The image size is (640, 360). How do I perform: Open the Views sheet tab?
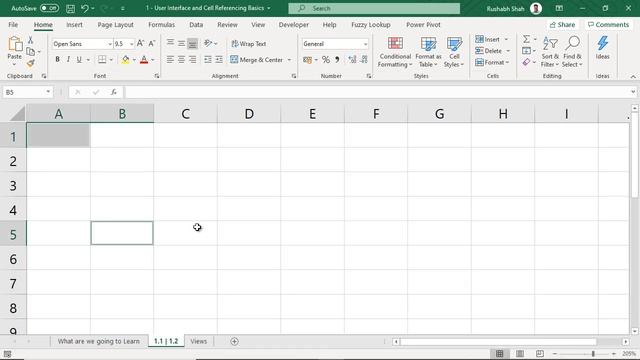click(198, 341)
